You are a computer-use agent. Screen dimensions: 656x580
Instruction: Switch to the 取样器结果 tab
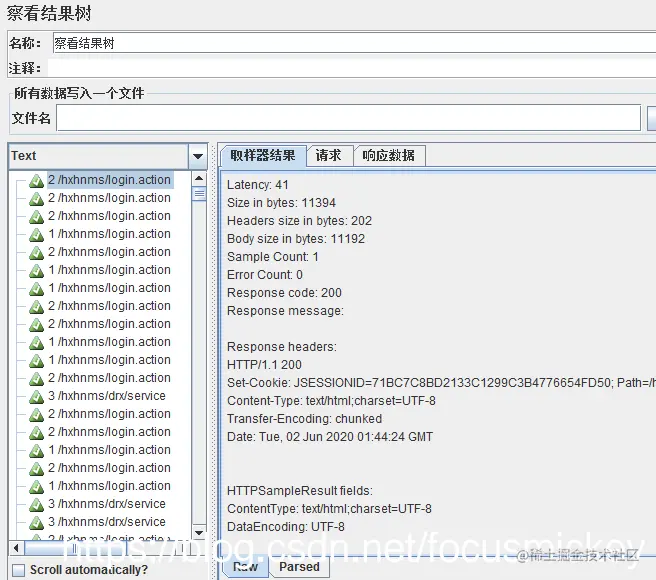coord(263,156)
